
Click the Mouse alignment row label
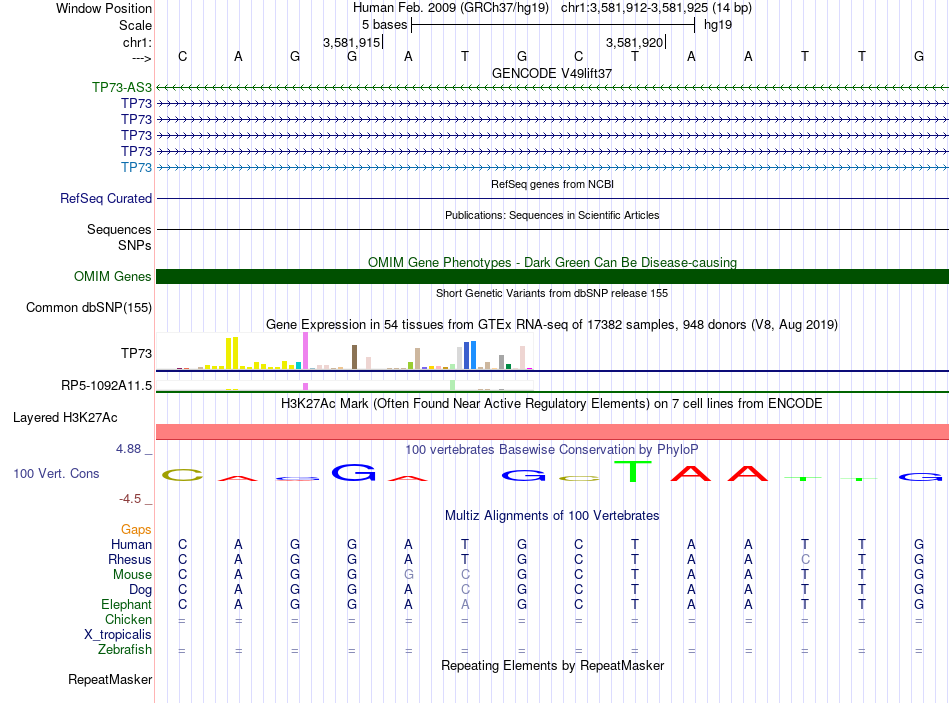click(x=132, y=575)
